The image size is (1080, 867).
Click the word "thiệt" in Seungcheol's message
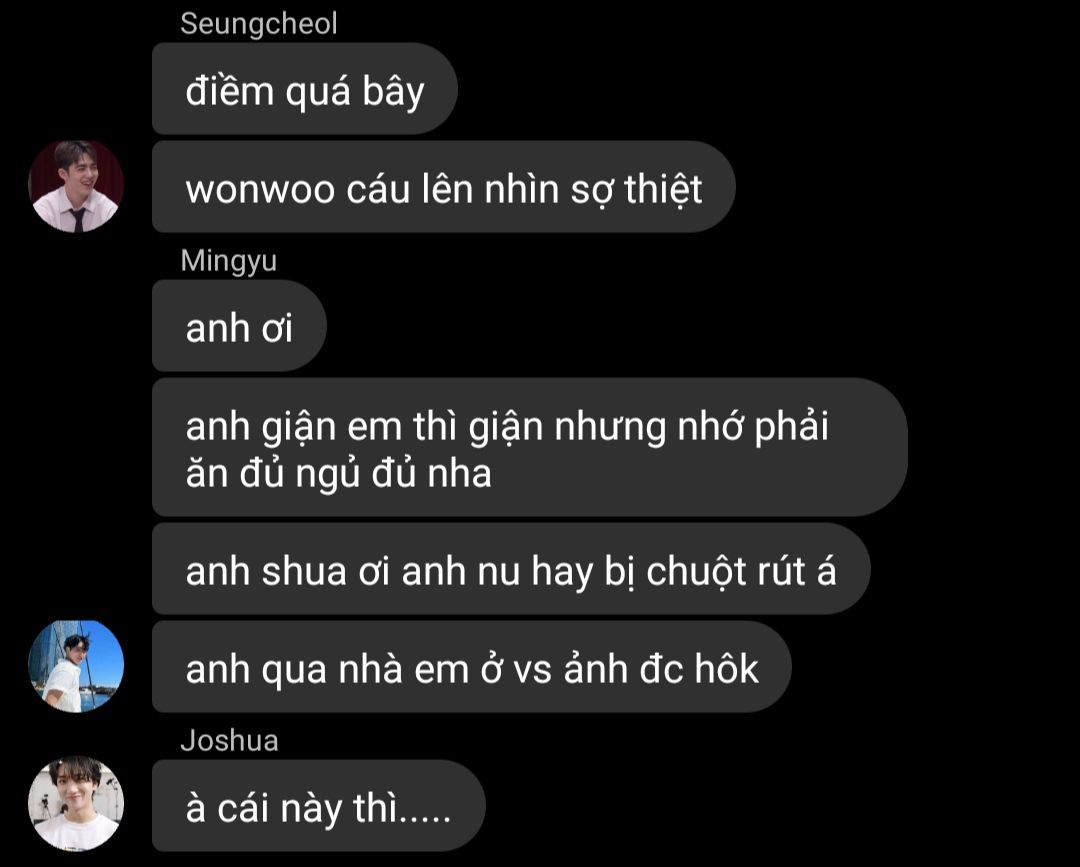663,189
